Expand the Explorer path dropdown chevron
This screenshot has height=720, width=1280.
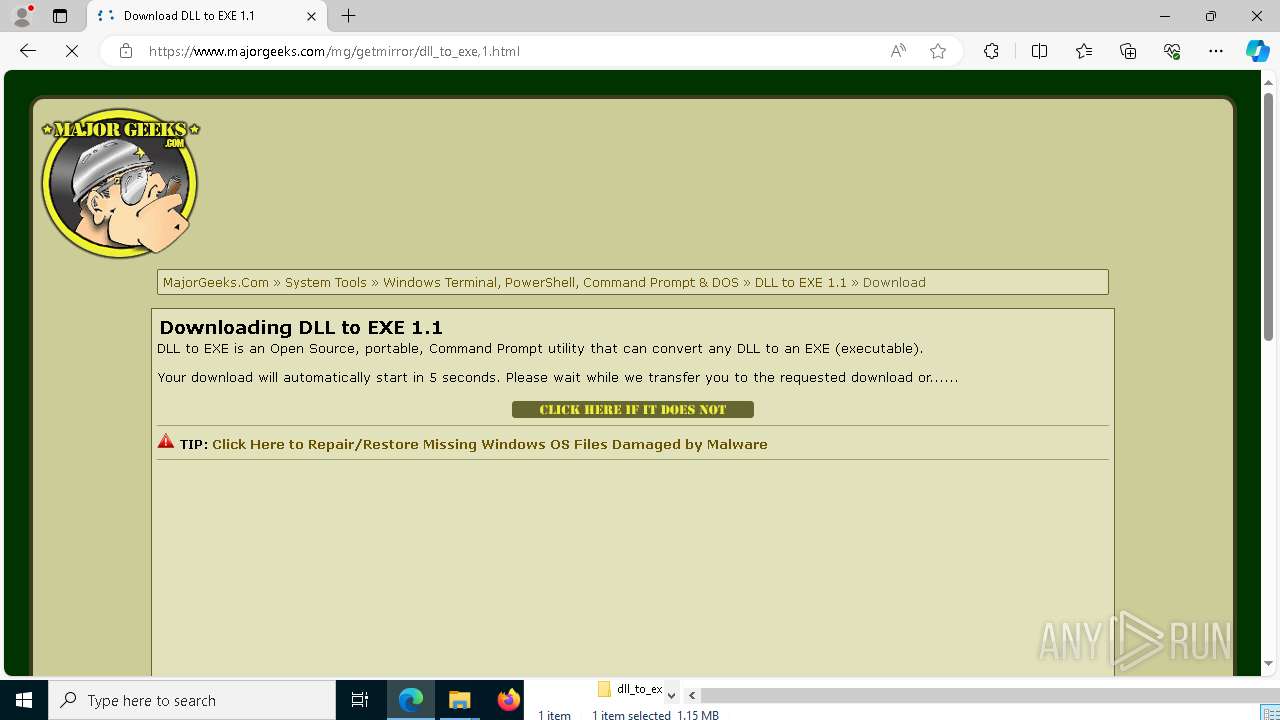tap(671, 695)
